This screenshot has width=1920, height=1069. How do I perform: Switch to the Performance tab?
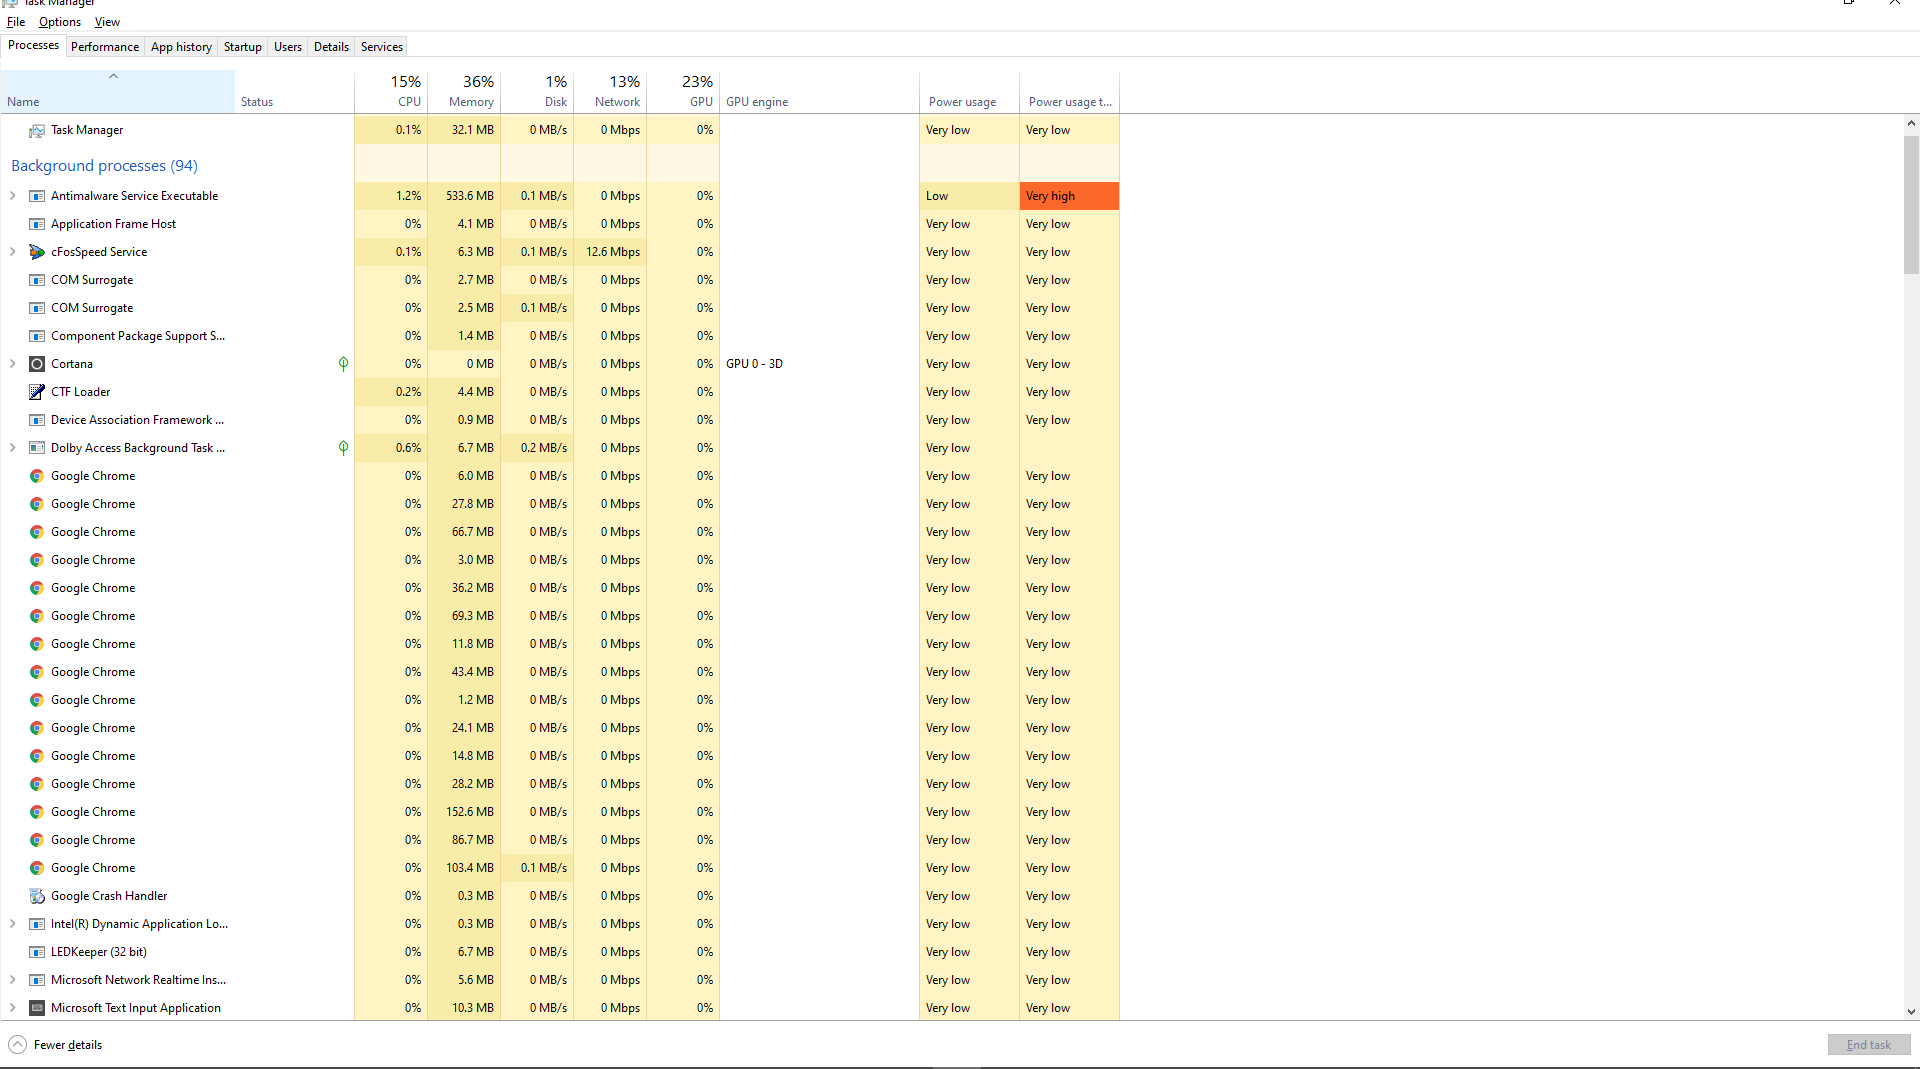tap(105, 47)
